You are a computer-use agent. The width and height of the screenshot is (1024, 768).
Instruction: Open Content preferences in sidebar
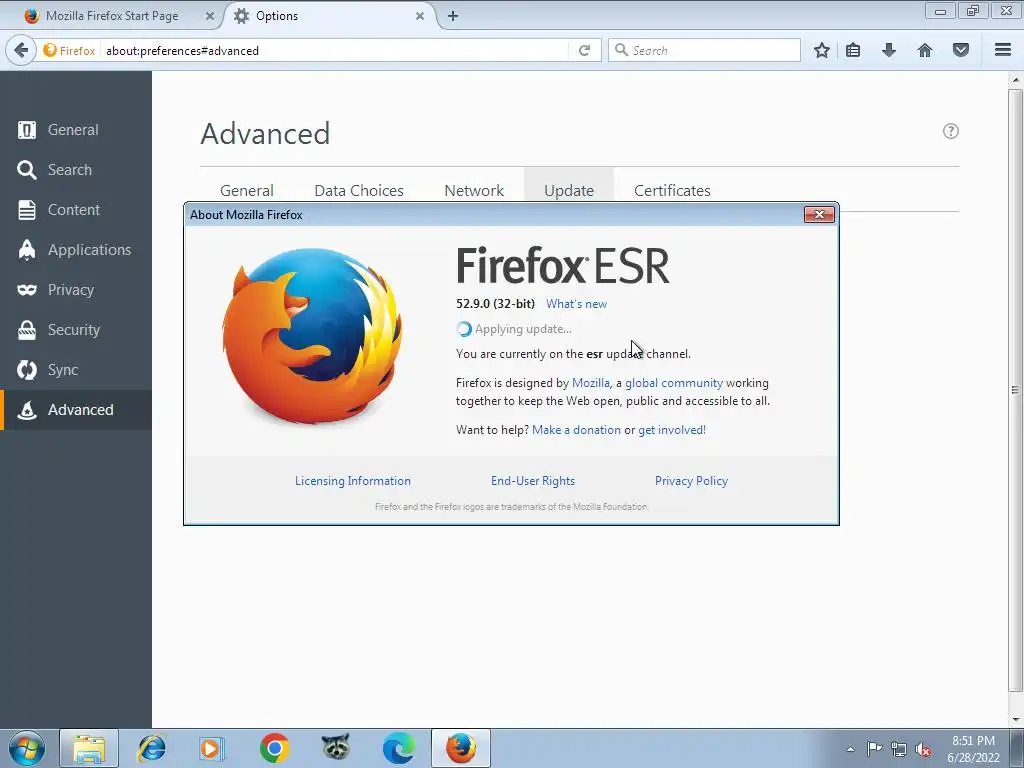[x=76, y=210]
